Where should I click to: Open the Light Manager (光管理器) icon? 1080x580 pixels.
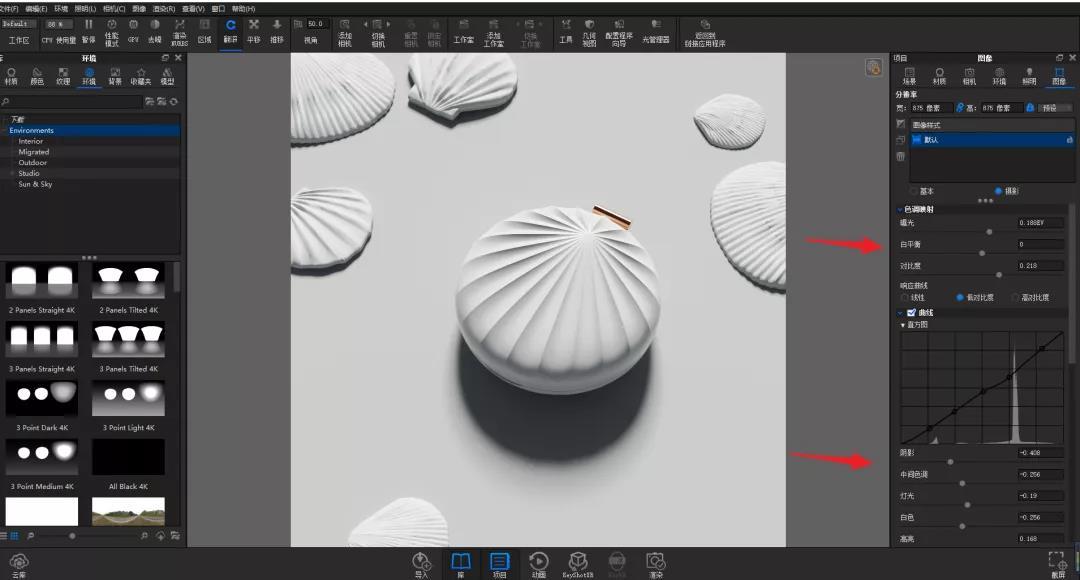tap(656, 32)
